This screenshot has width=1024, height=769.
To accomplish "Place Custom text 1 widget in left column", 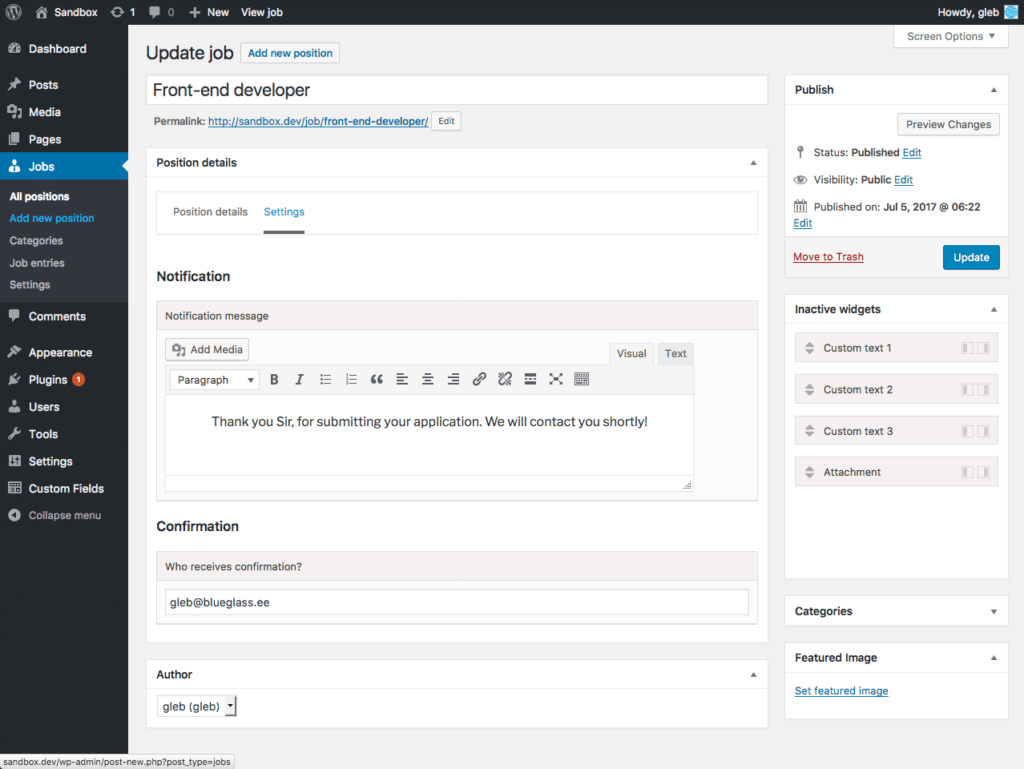I will tap(967, 348).
